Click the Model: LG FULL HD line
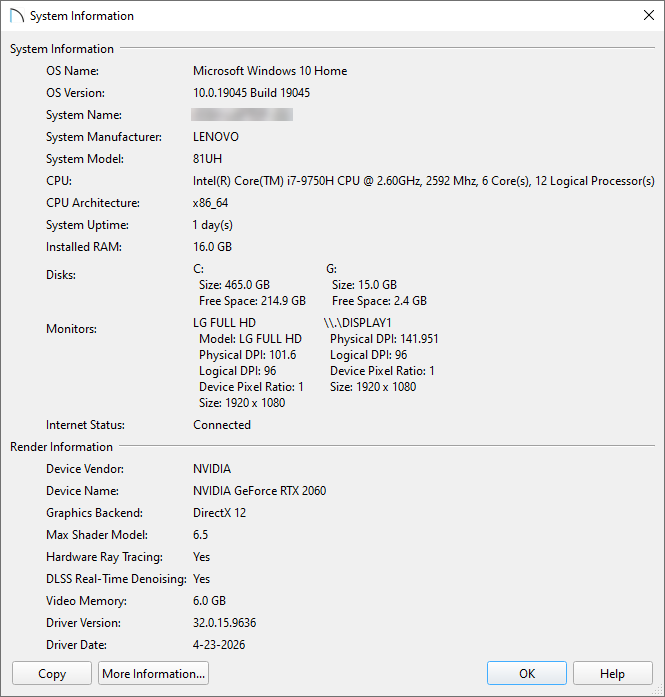 pyautogui.click(x=250, y=339)
